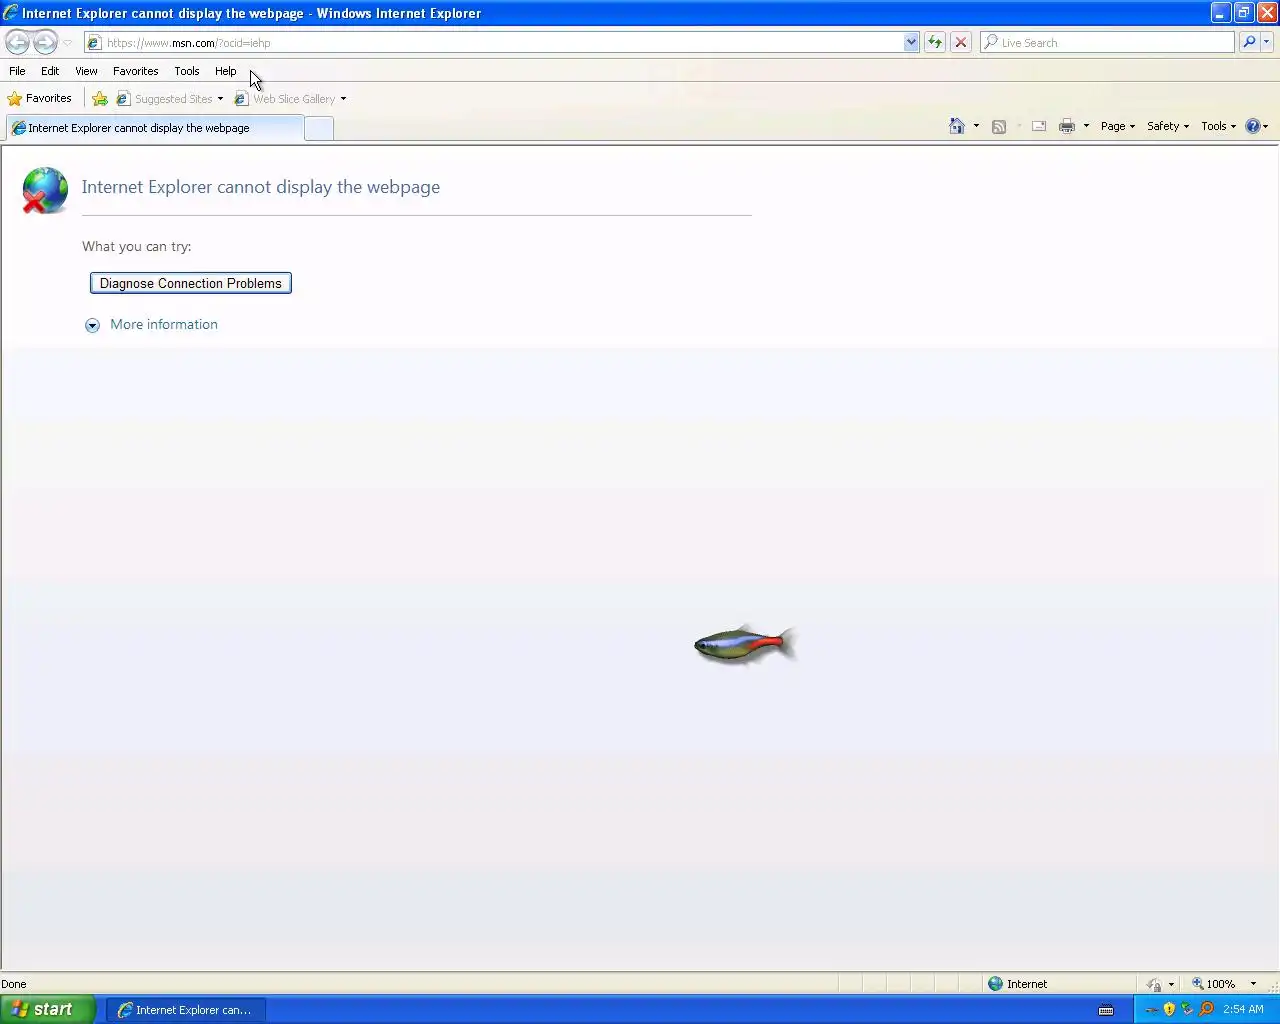The image size is (1280, 1024).
Task: Click the More information link text
Action: click(164, 324)
